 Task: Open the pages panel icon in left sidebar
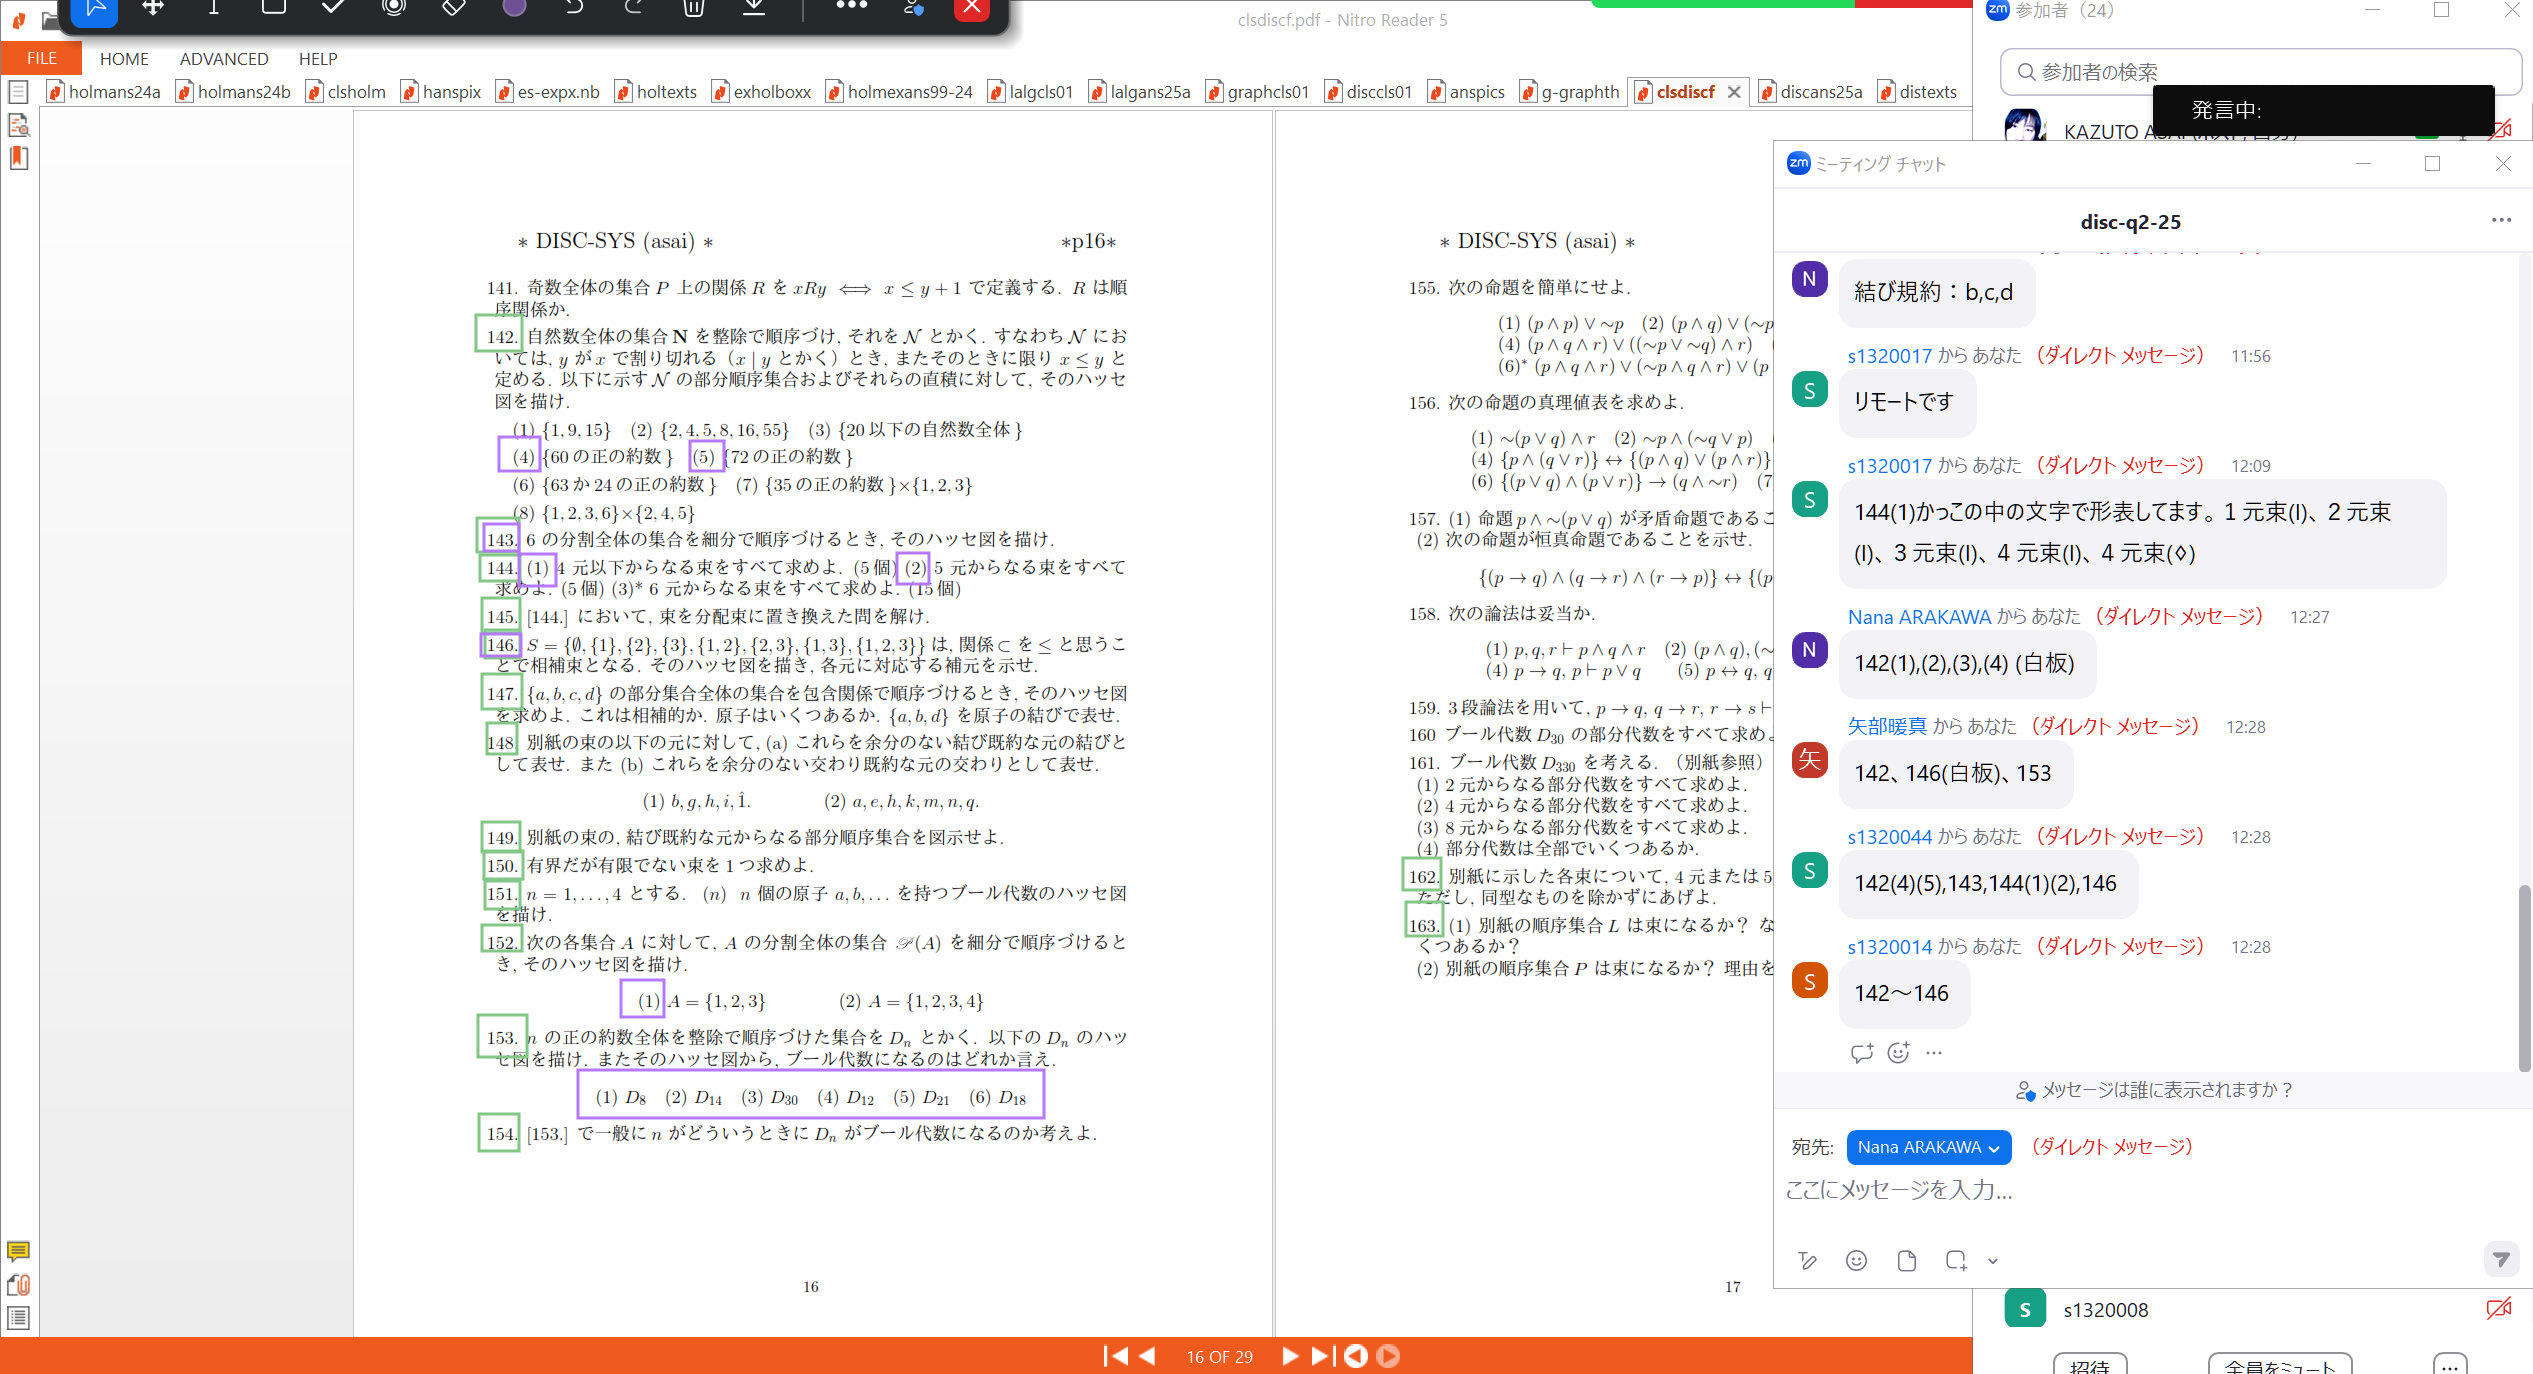[18, 92]
